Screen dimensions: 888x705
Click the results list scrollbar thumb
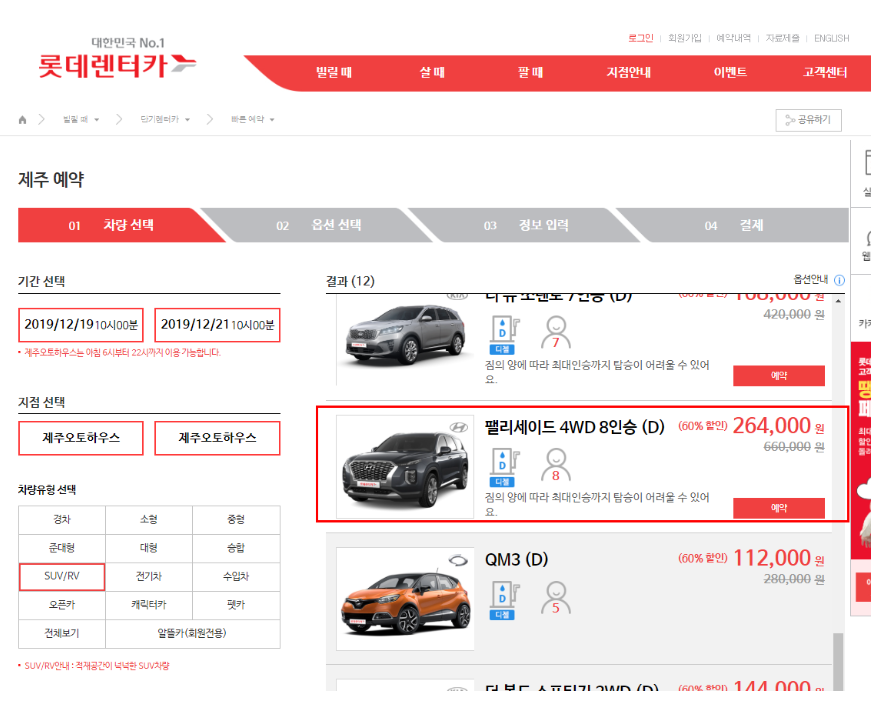coord(838,661)
